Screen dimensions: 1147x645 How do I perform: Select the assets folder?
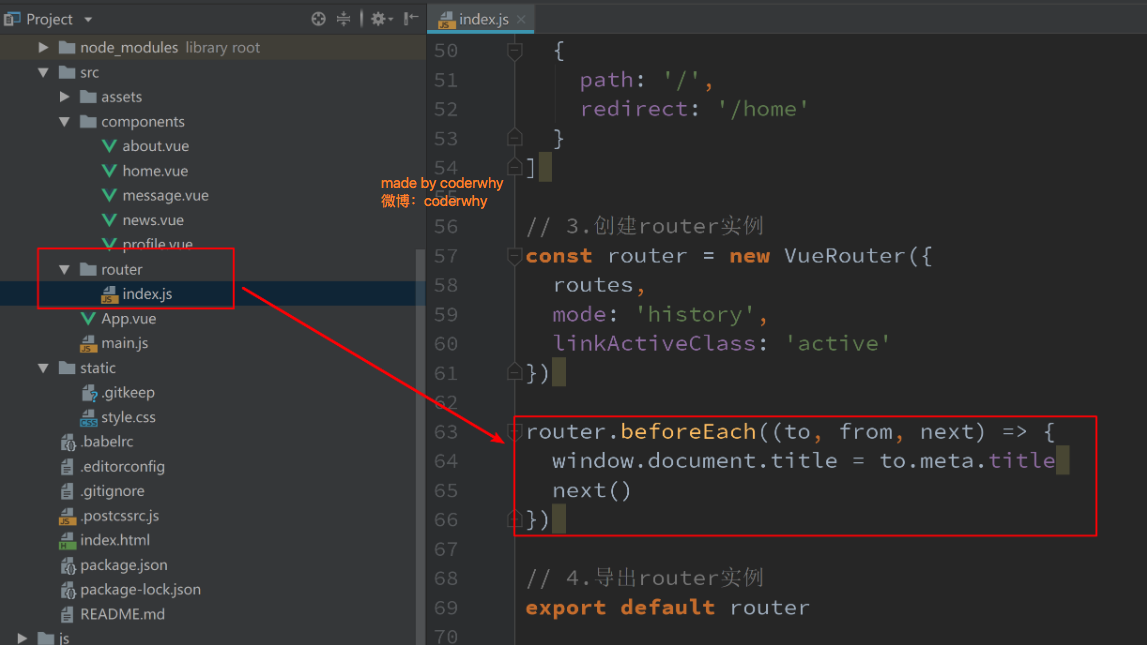(121, 97)
